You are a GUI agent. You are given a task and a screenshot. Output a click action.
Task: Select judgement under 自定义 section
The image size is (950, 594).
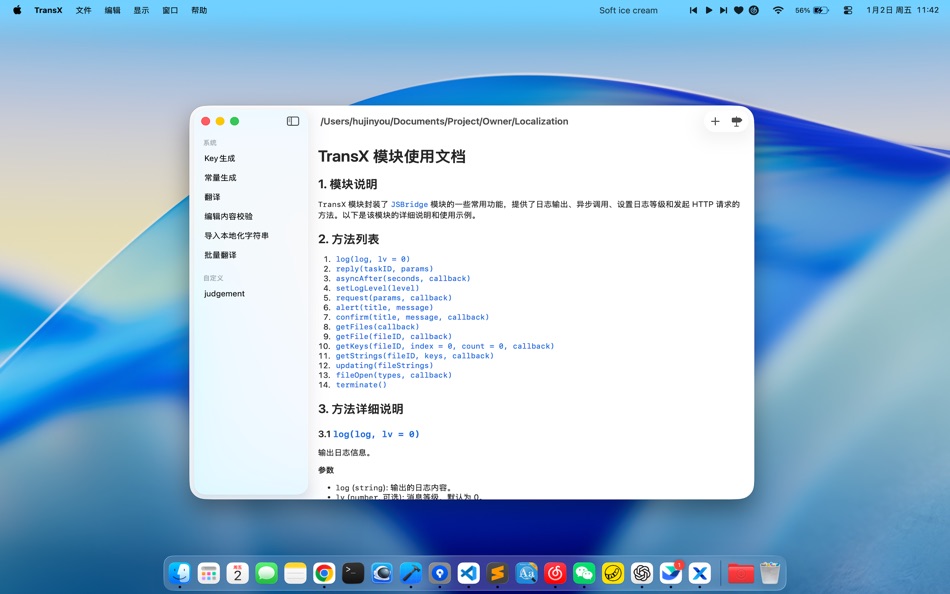pyautogui.click(x=225, y=293)
